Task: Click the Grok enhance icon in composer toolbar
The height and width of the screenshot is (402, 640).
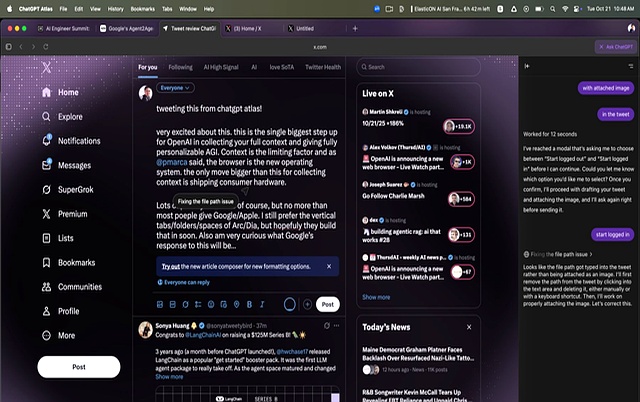Action: point(185,304)
